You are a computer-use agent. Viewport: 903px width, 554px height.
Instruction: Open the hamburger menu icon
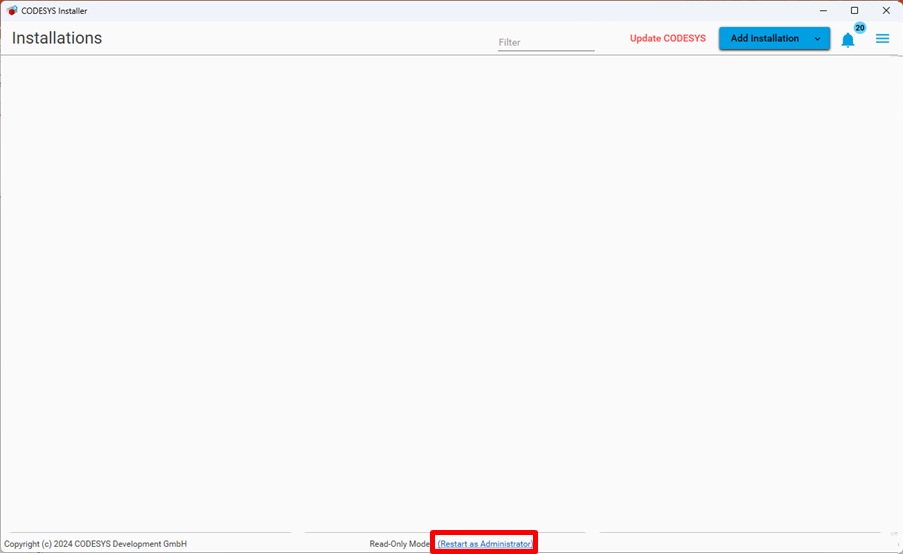pyautogui.click(x=882, y=39)
